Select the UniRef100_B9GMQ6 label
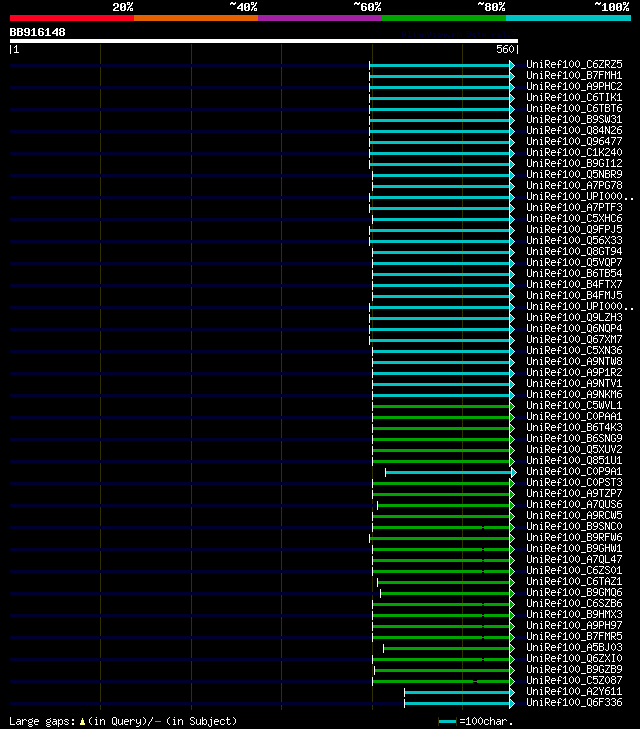The height and width of the screenshot is (729, 640). click(574, 593)
